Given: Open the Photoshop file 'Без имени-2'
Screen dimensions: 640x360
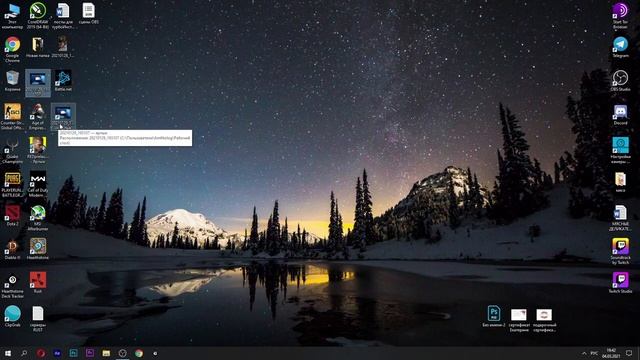Looking at the screenshot, I should [494, 317].
